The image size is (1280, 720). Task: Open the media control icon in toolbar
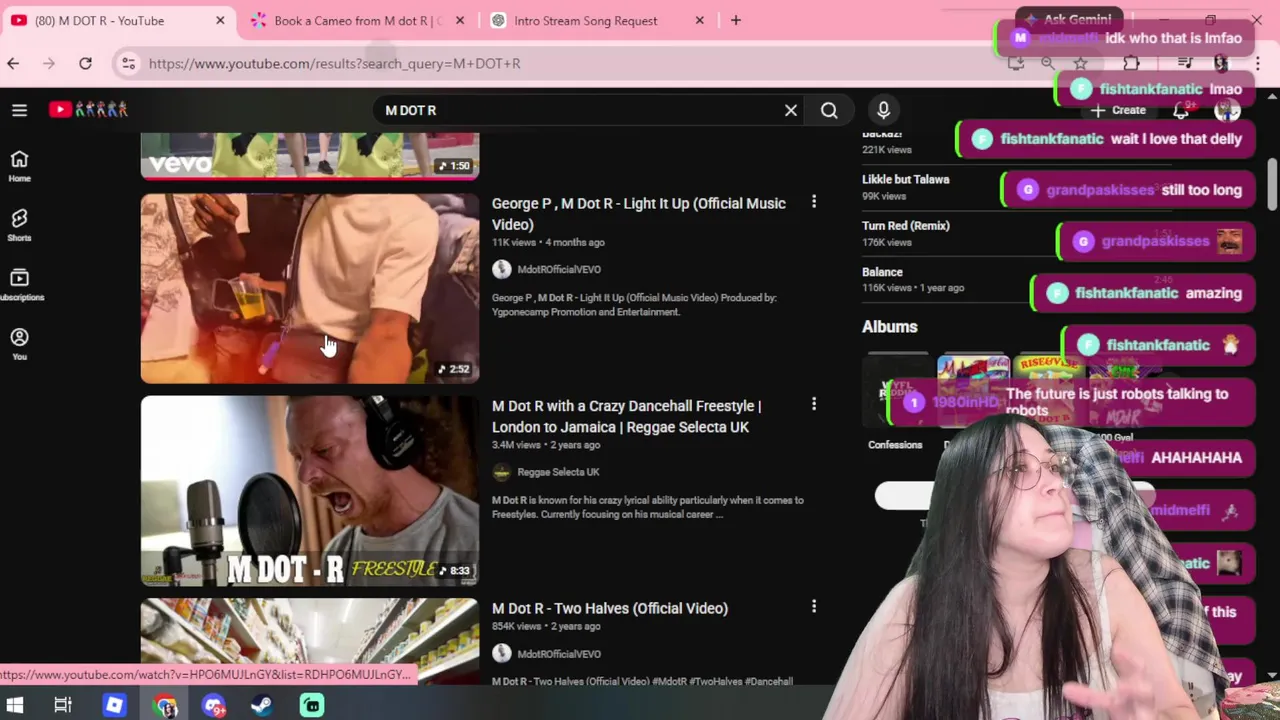(x=1185, y=63)
